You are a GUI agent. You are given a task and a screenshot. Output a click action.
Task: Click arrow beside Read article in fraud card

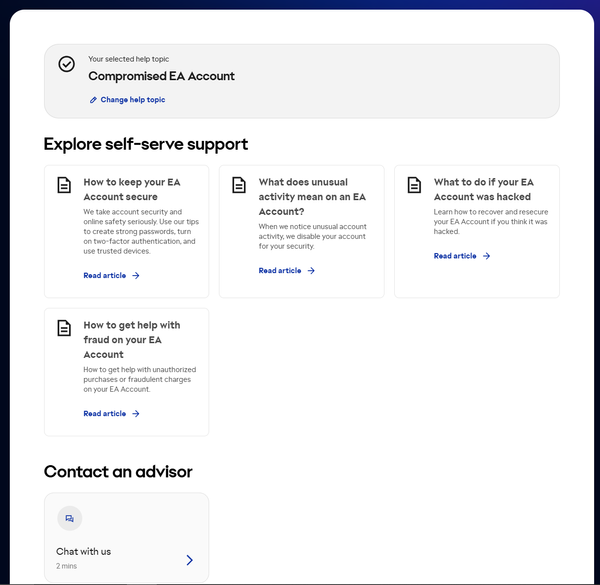pos(136,414)
